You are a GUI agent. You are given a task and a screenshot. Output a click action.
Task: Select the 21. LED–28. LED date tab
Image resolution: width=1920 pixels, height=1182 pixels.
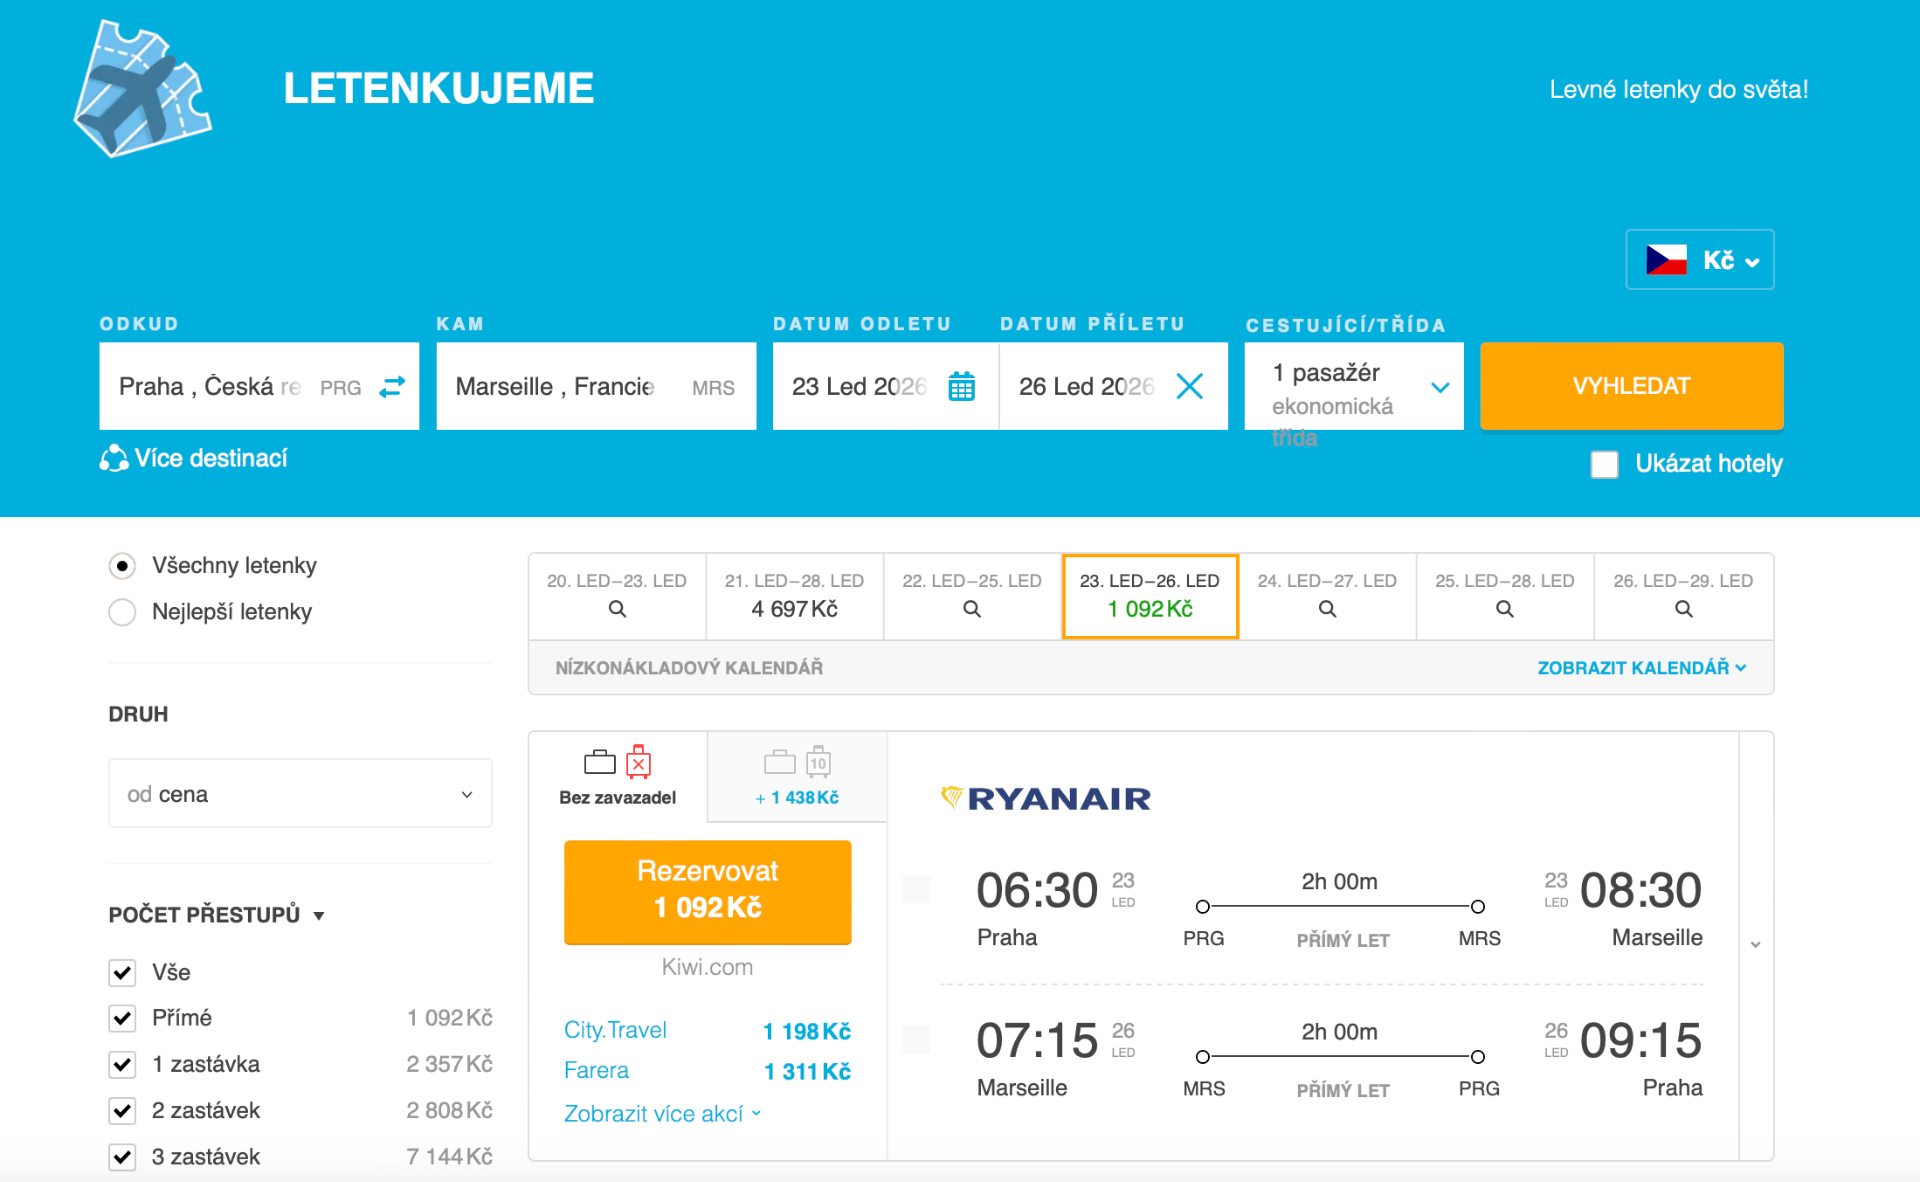click(794, 596)
